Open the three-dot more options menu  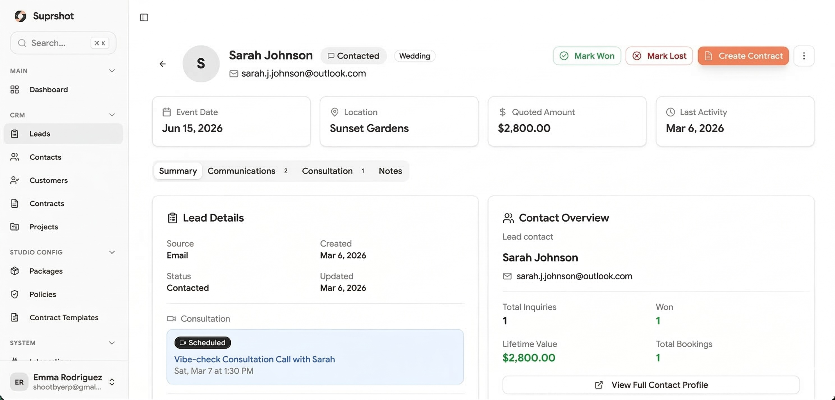[x=805, y=56]
